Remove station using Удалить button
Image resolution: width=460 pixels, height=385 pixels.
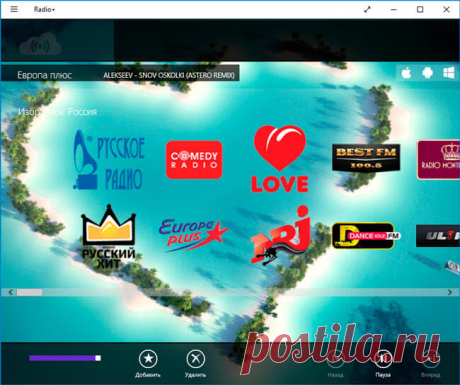tap(195, 363)
